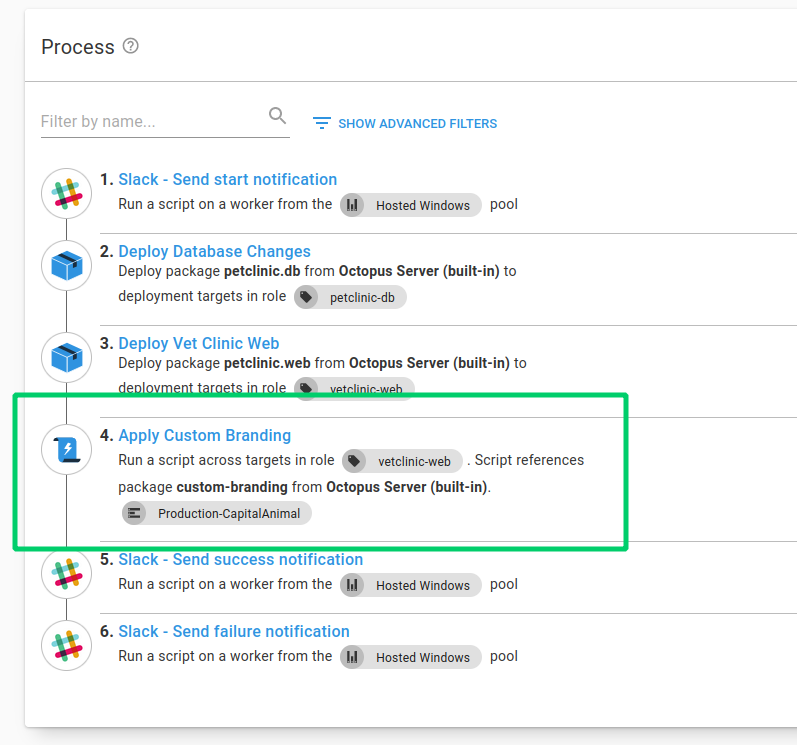The width and height of the screenshot is (797, 745).
Task: Click Hosted Windows chip in success notification step
Action: tap(411, 585)
